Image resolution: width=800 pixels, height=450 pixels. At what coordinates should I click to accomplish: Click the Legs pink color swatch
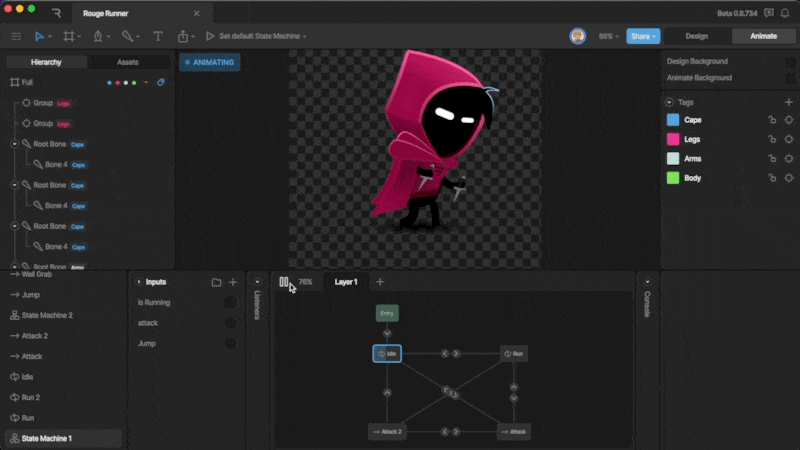[x=673, y=139]
